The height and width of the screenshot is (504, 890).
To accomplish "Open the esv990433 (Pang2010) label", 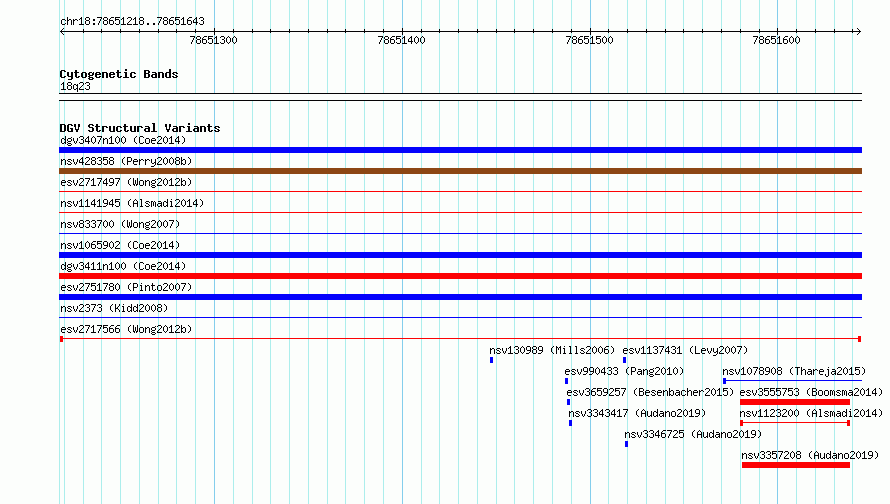I will pyautogui.click(x=624, y=371).
